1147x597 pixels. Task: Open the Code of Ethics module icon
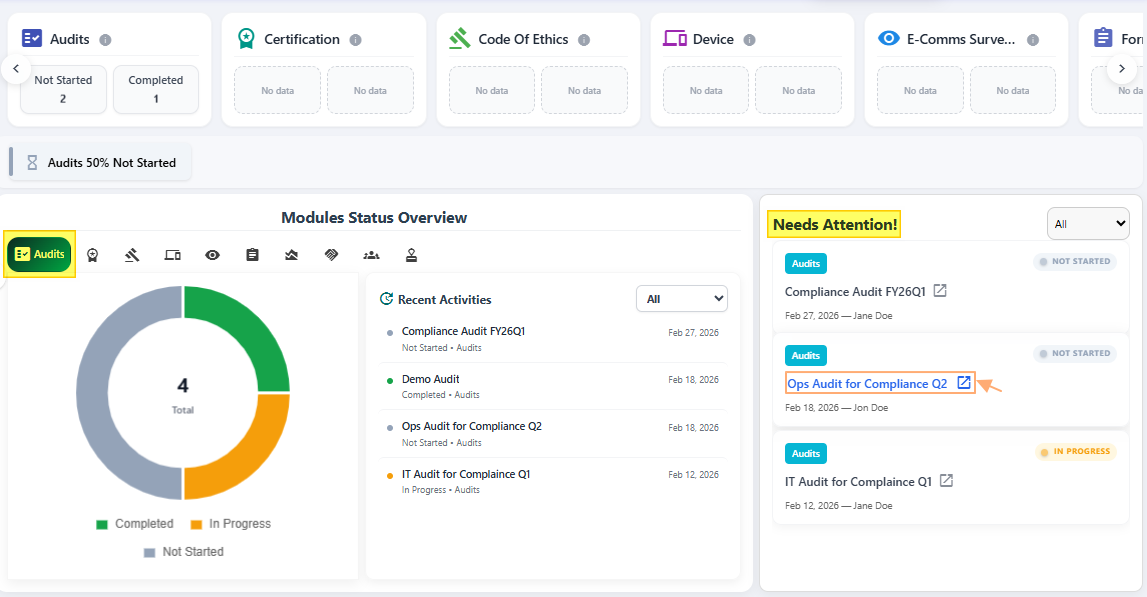point(132,254)
